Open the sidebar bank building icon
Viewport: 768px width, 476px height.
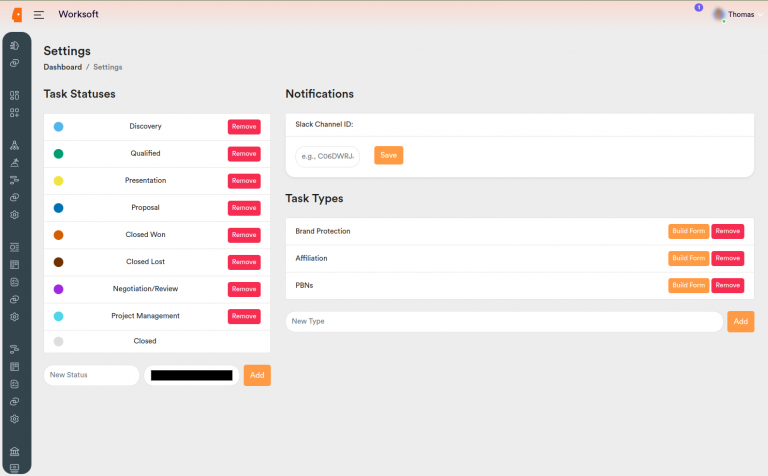click(15, 452)
